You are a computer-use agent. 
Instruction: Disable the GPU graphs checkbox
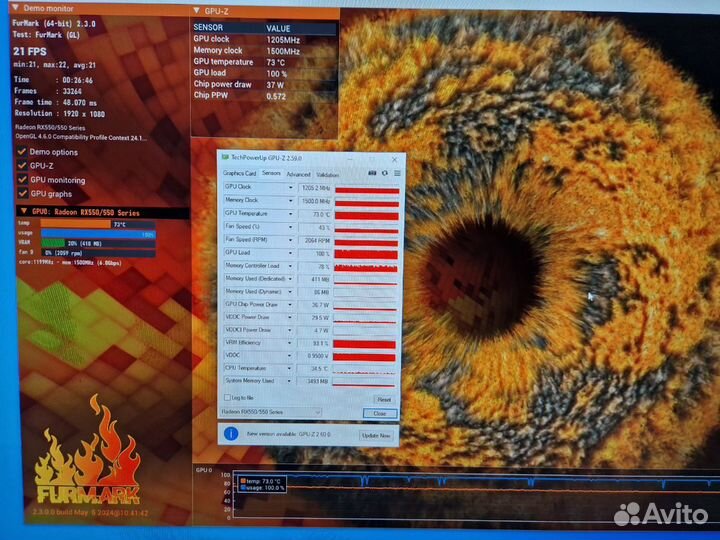(22, 193)
